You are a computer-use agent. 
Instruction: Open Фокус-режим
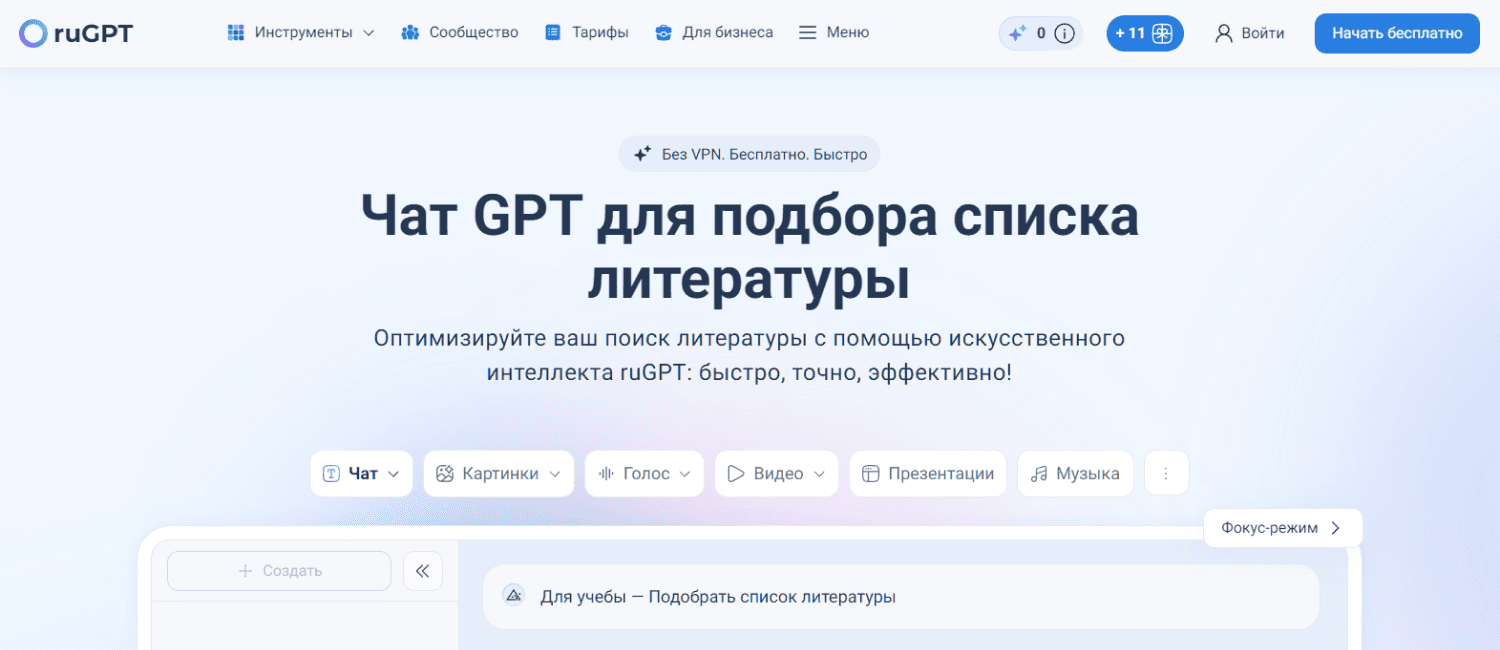coord(1283,528)
